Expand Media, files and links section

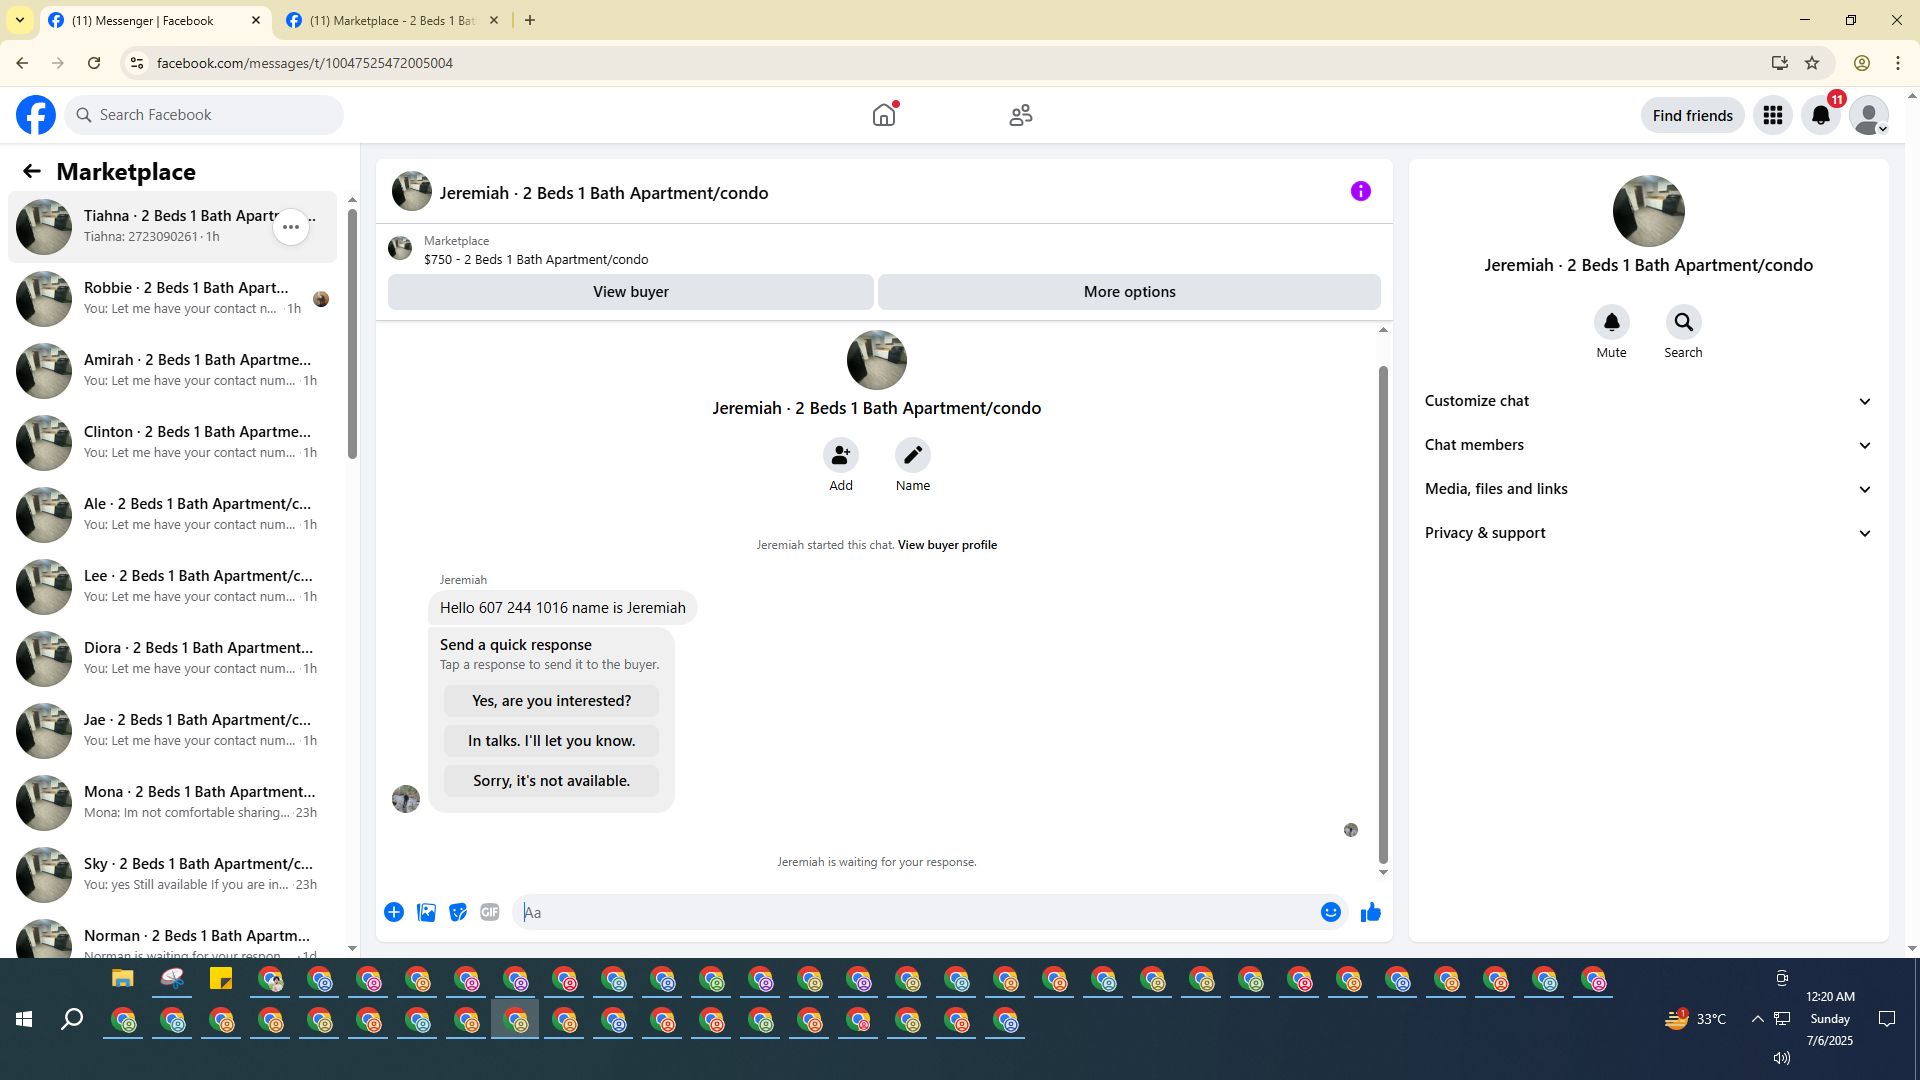(x=1647, y=489)
